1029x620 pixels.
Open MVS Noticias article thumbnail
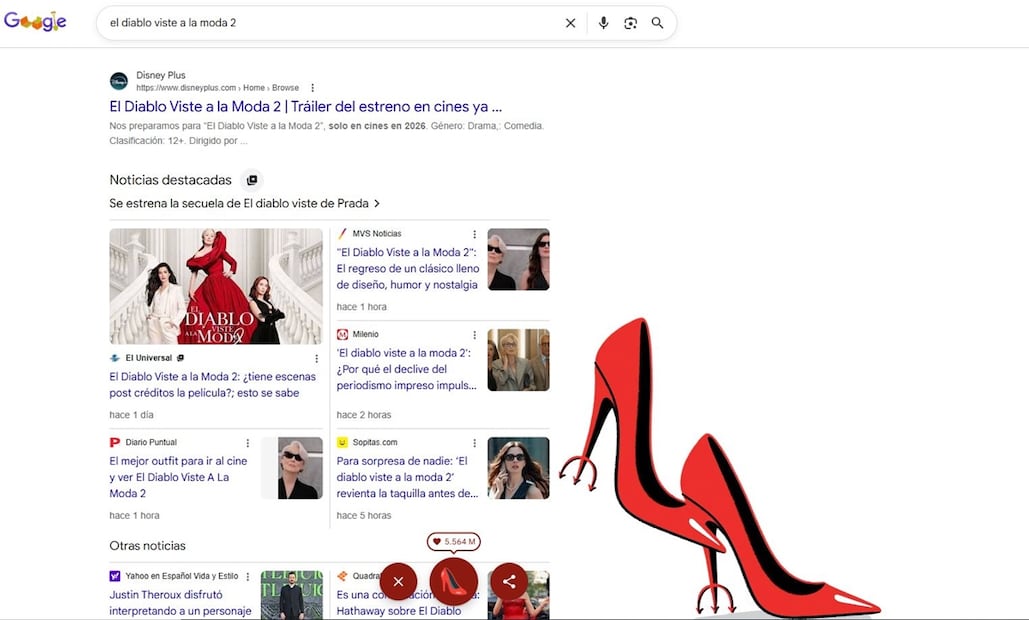pyautogui.click(x=518, y=259)
